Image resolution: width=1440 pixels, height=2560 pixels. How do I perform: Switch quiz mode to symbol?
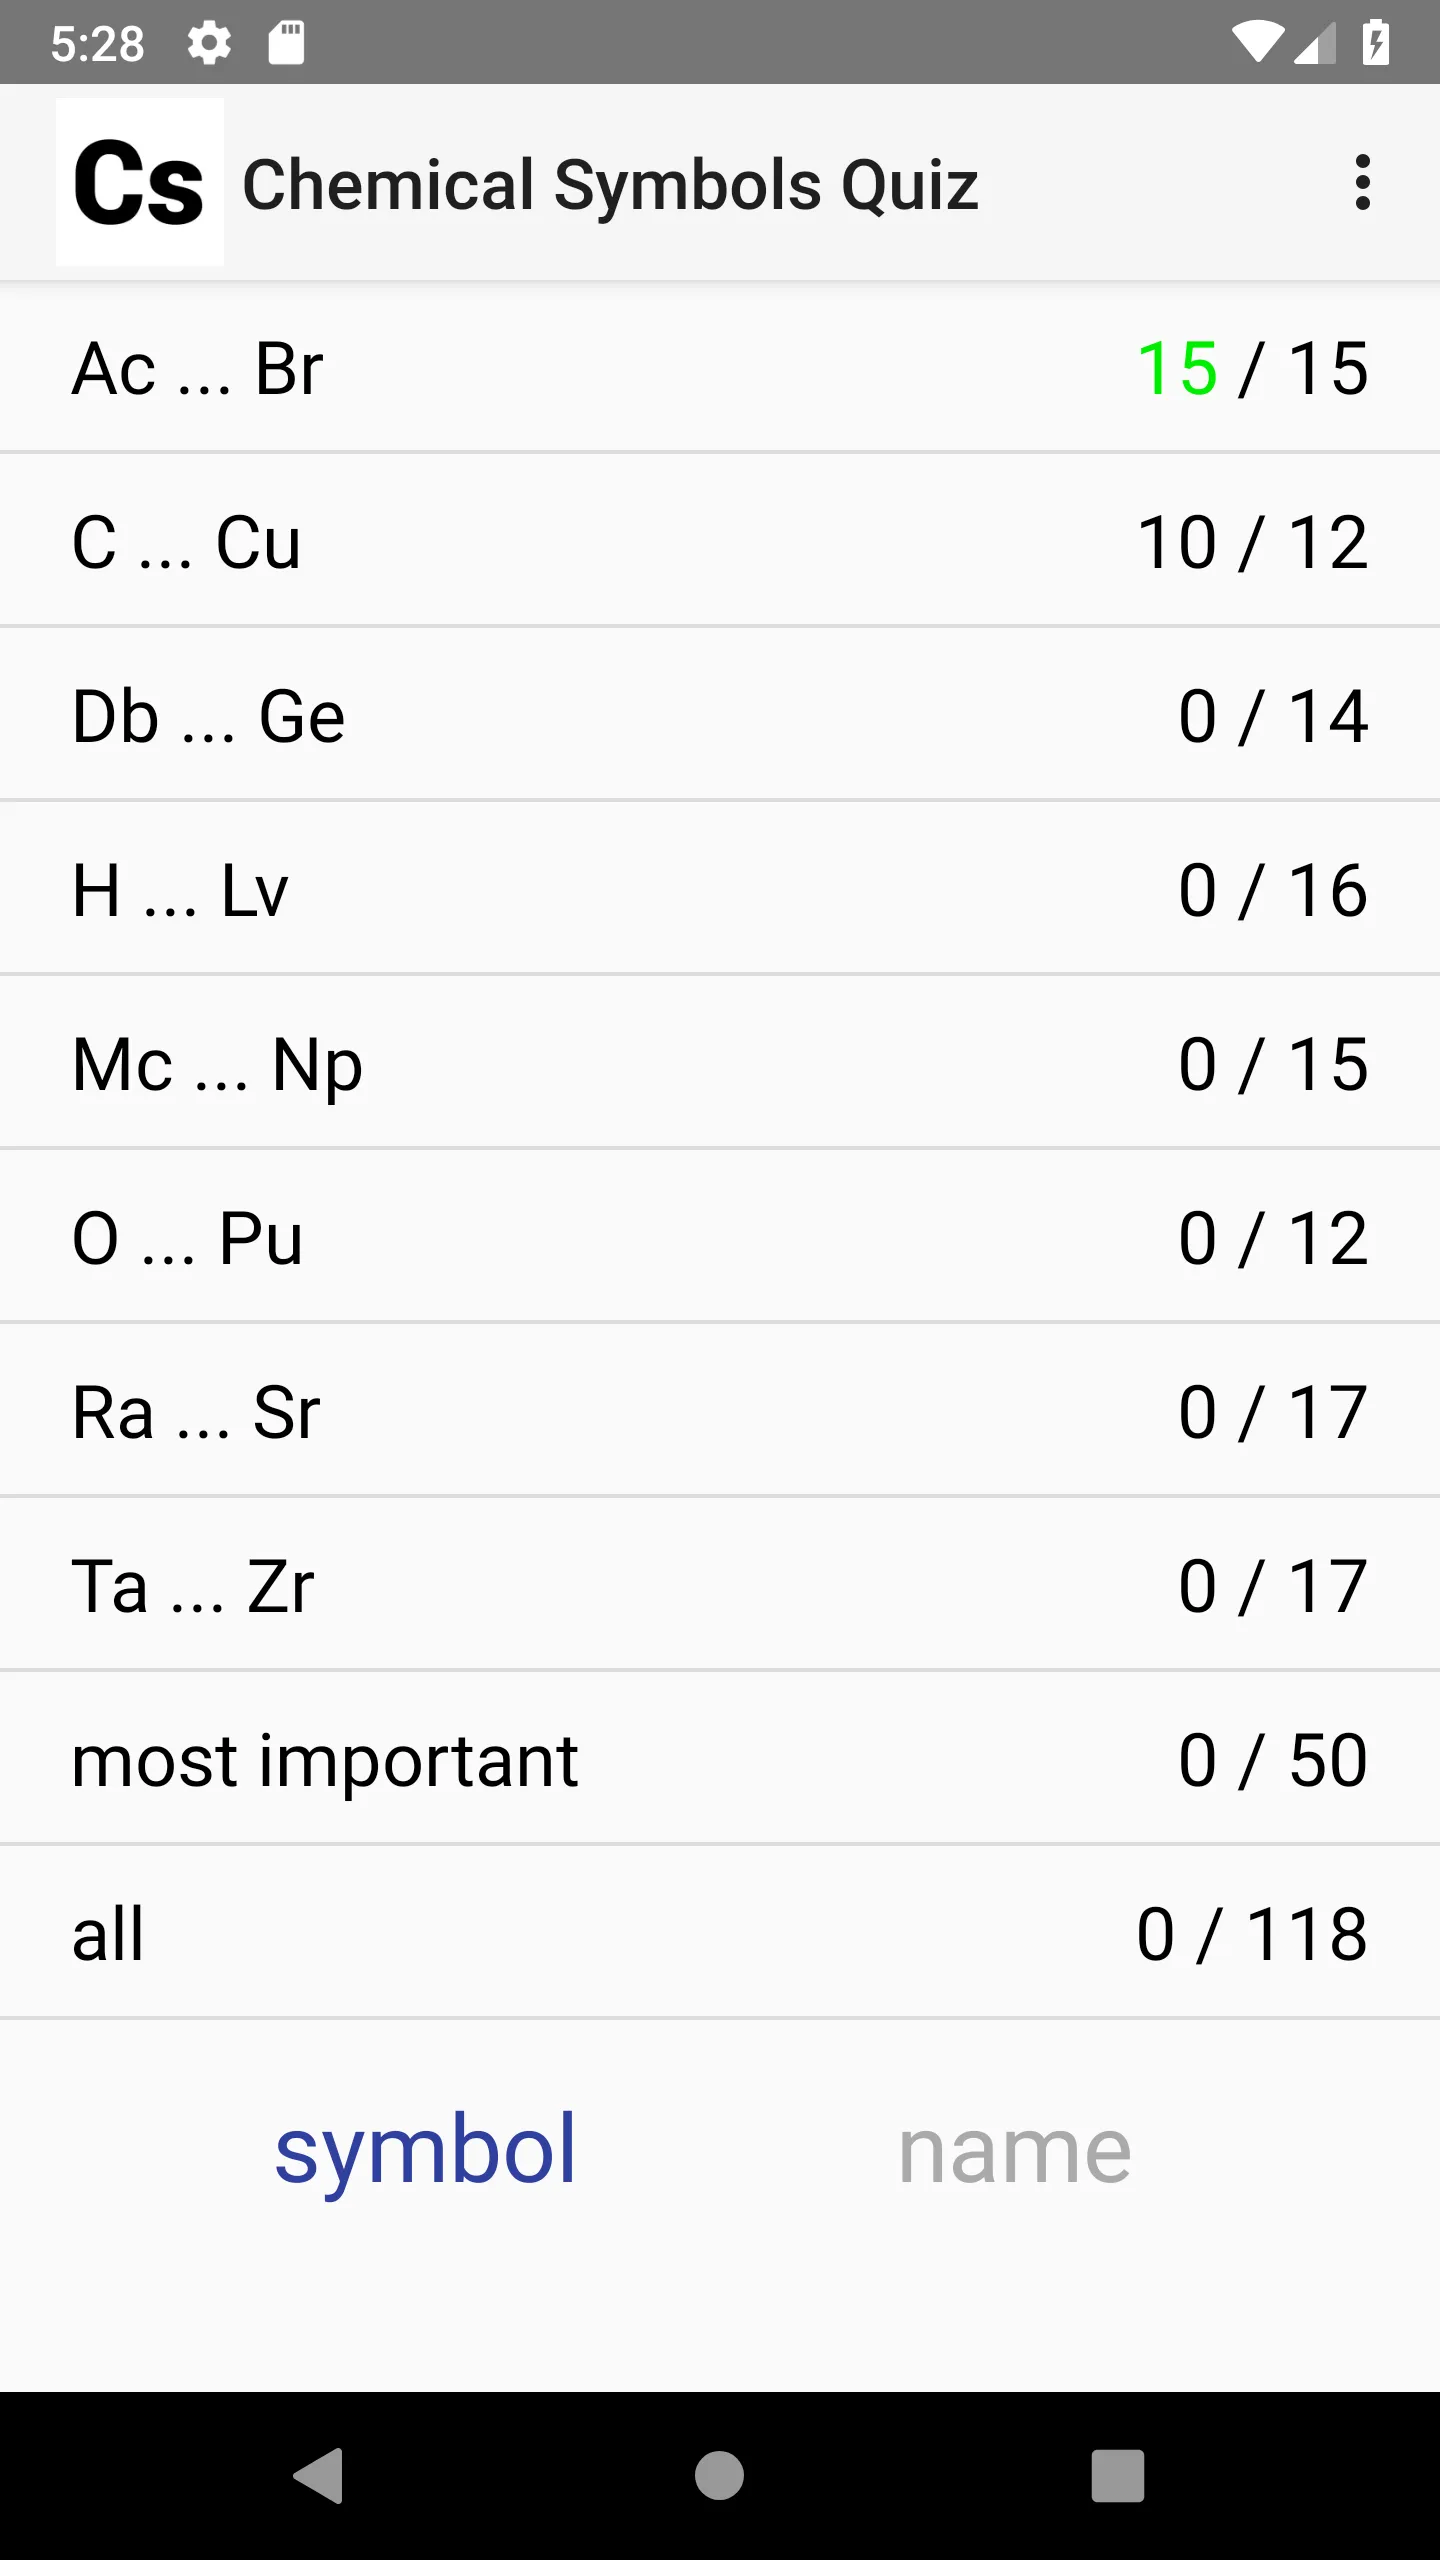pos(426,2148)
